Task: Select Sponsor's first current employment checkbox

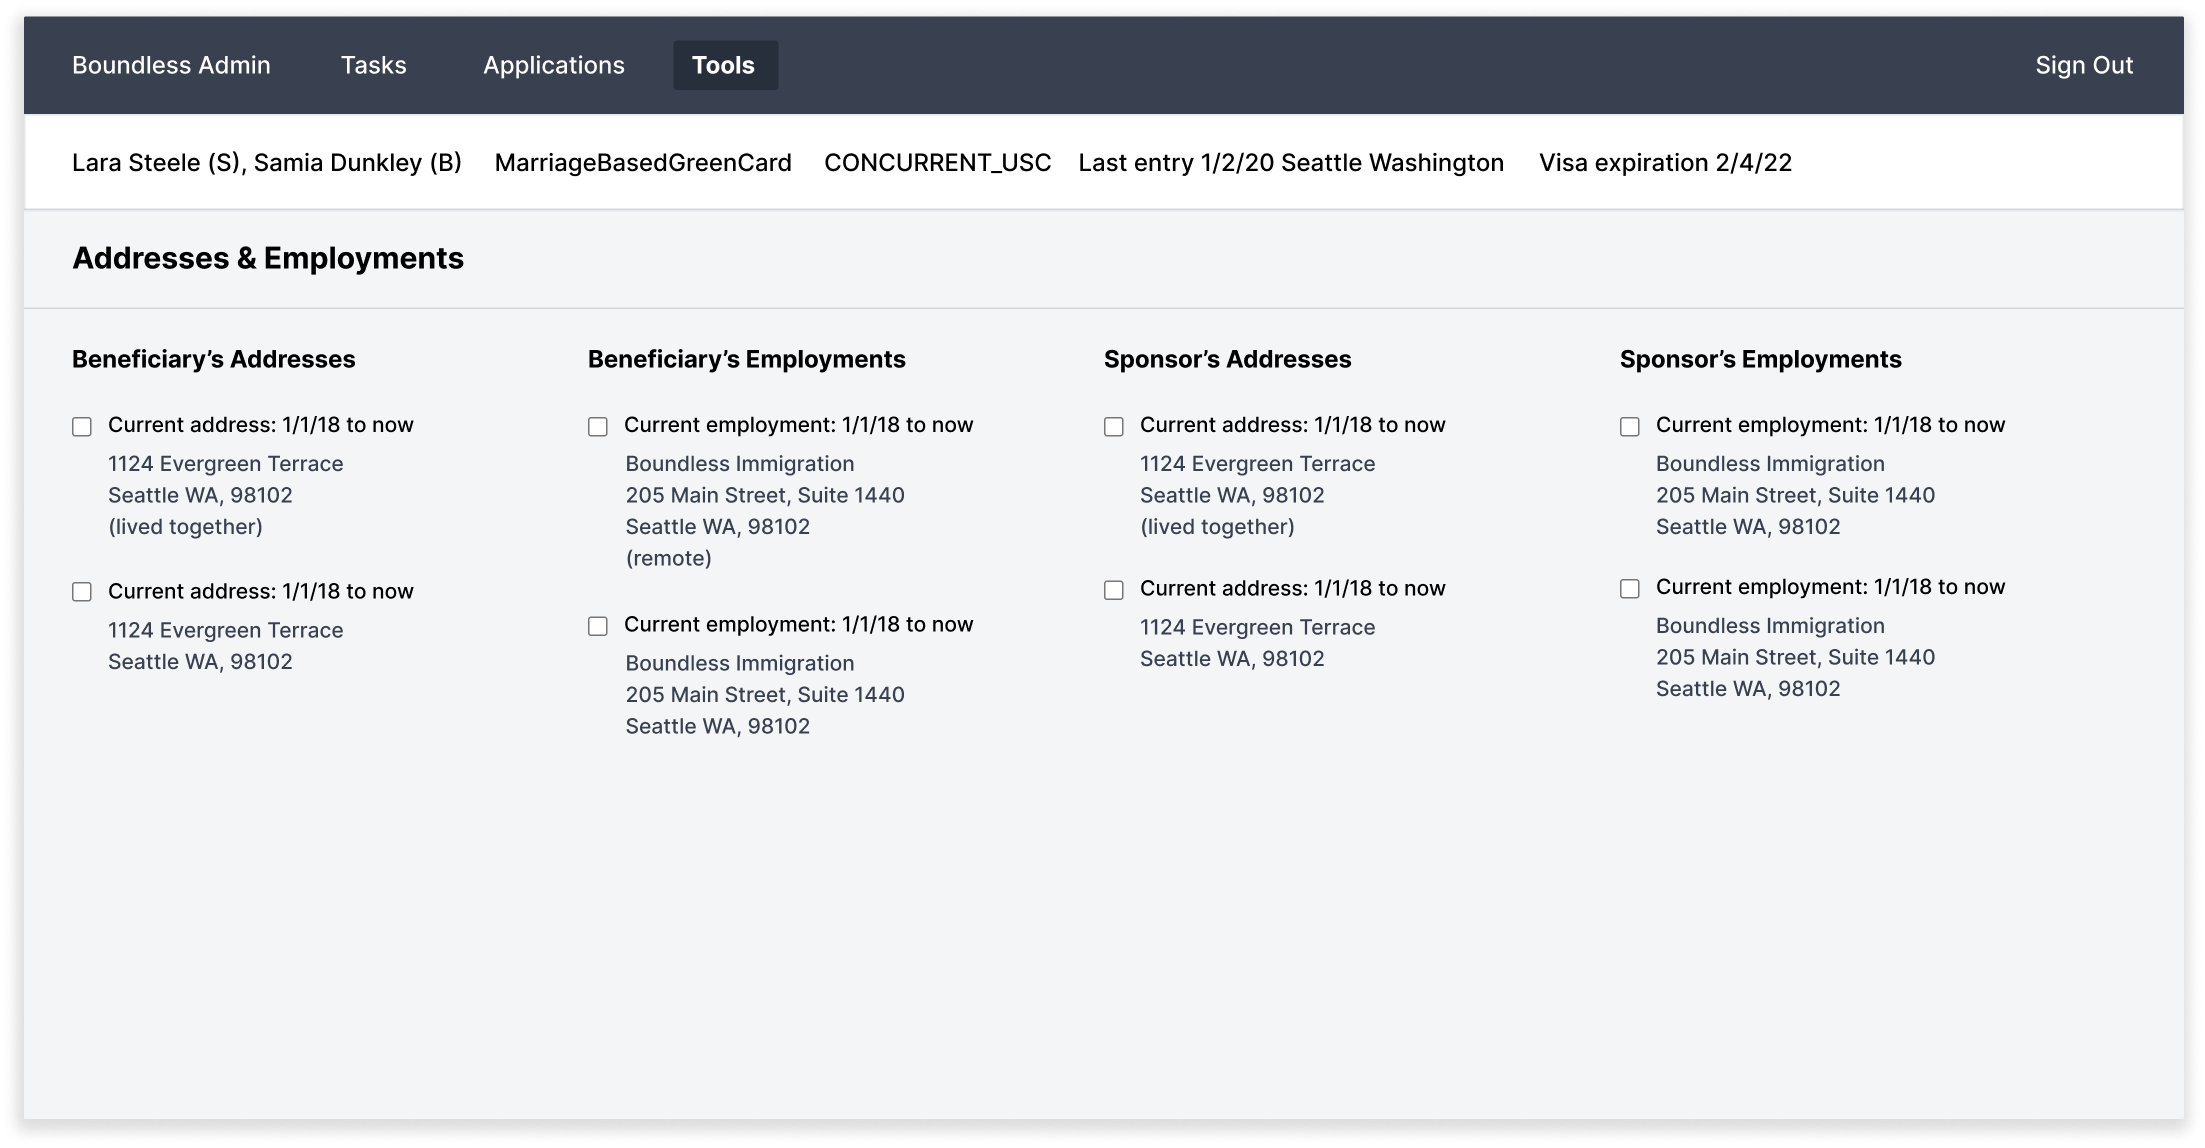Action: [x=1630, y=427]
